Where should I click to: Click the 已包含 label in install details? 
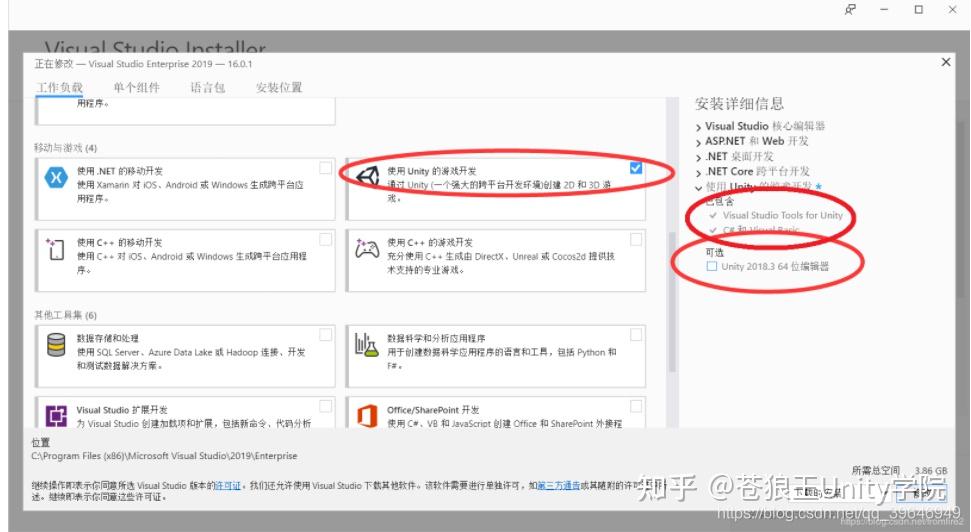tap(720, 201)
